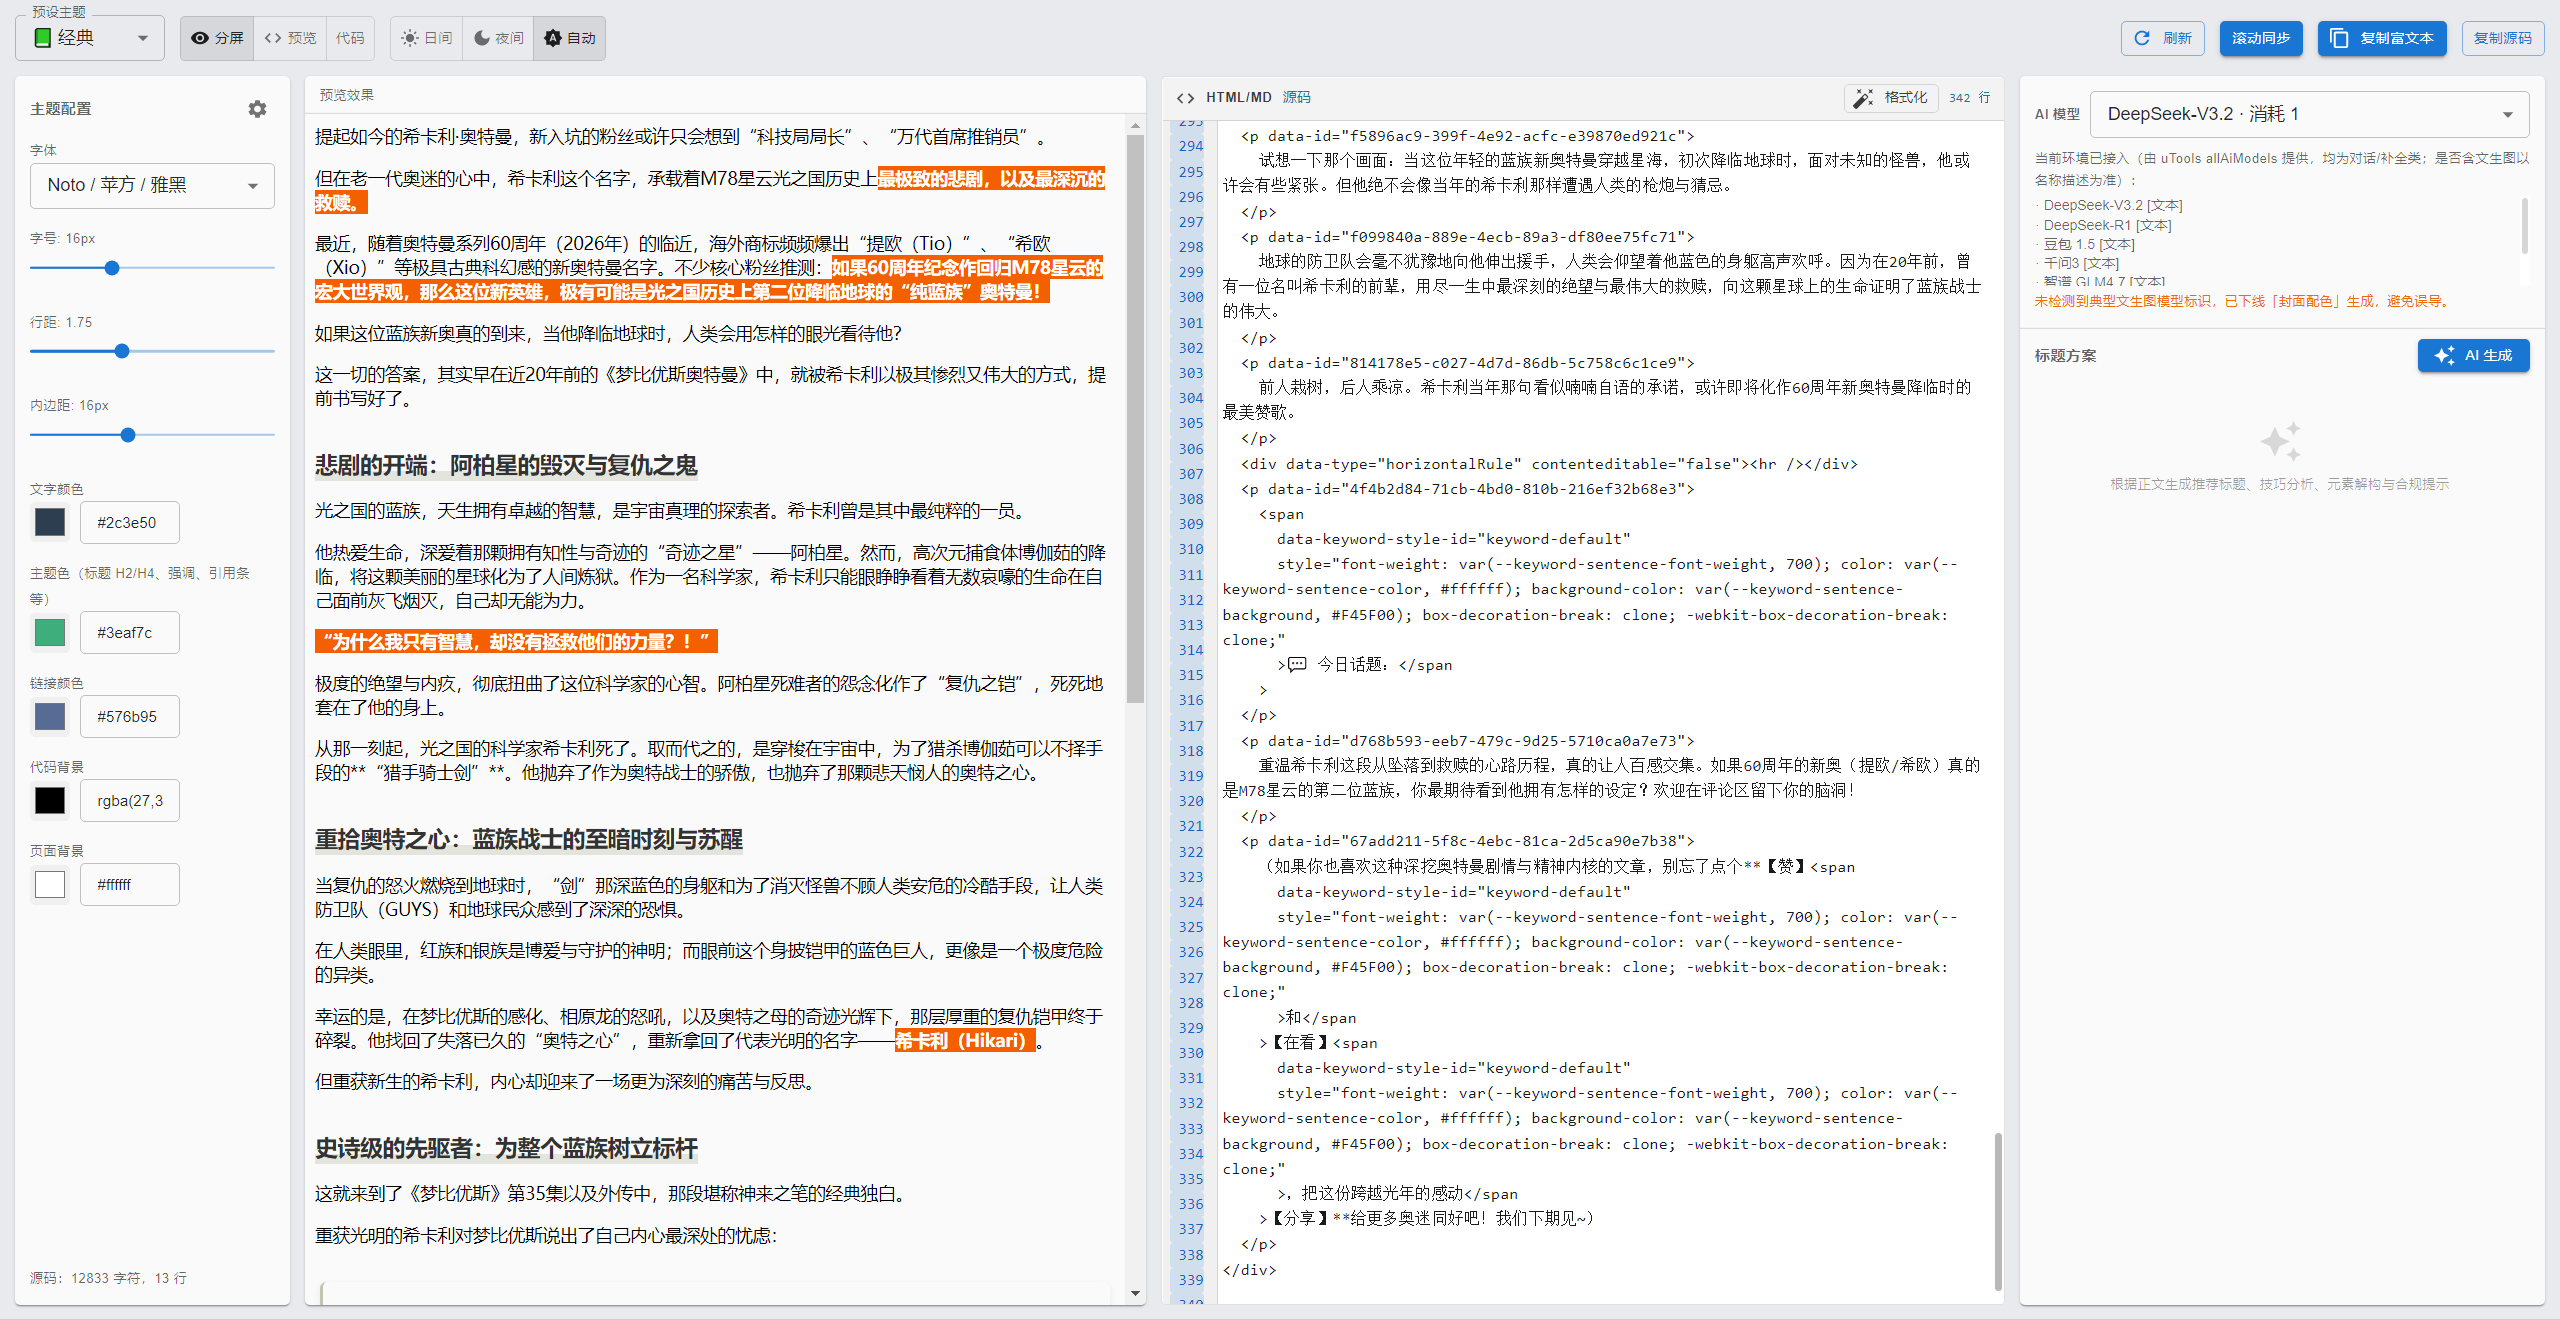
Task: Click source line number 310
Action: pos(1190,549)
